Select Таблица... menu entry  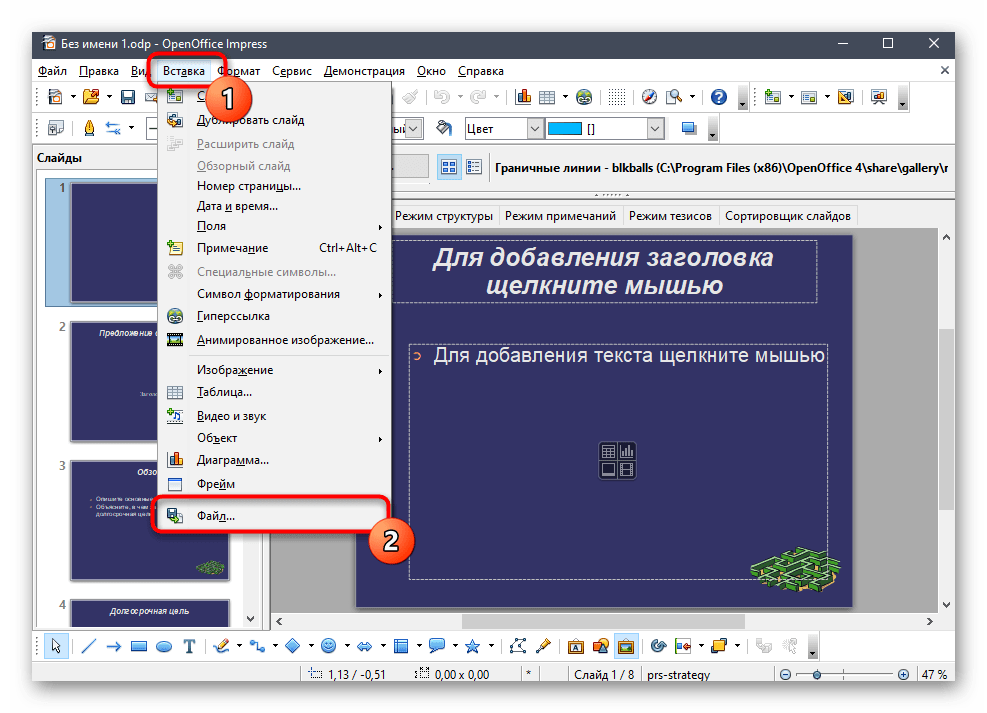(x=274, y=392)
